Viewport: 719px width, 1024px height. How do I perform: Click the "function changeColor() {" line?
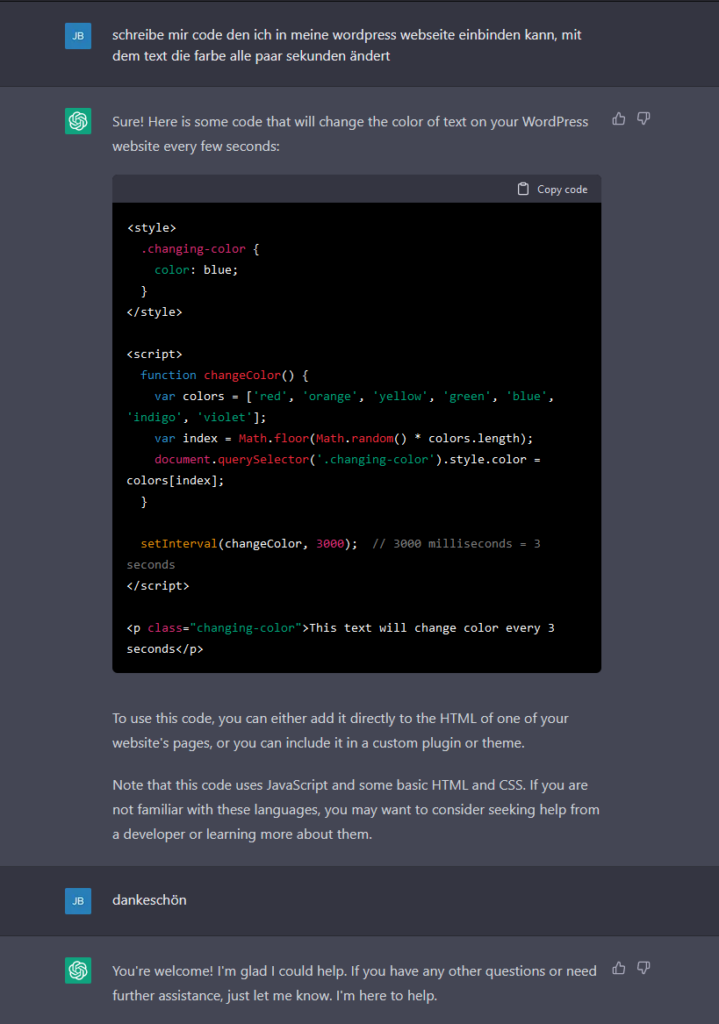tap(225, 375)
